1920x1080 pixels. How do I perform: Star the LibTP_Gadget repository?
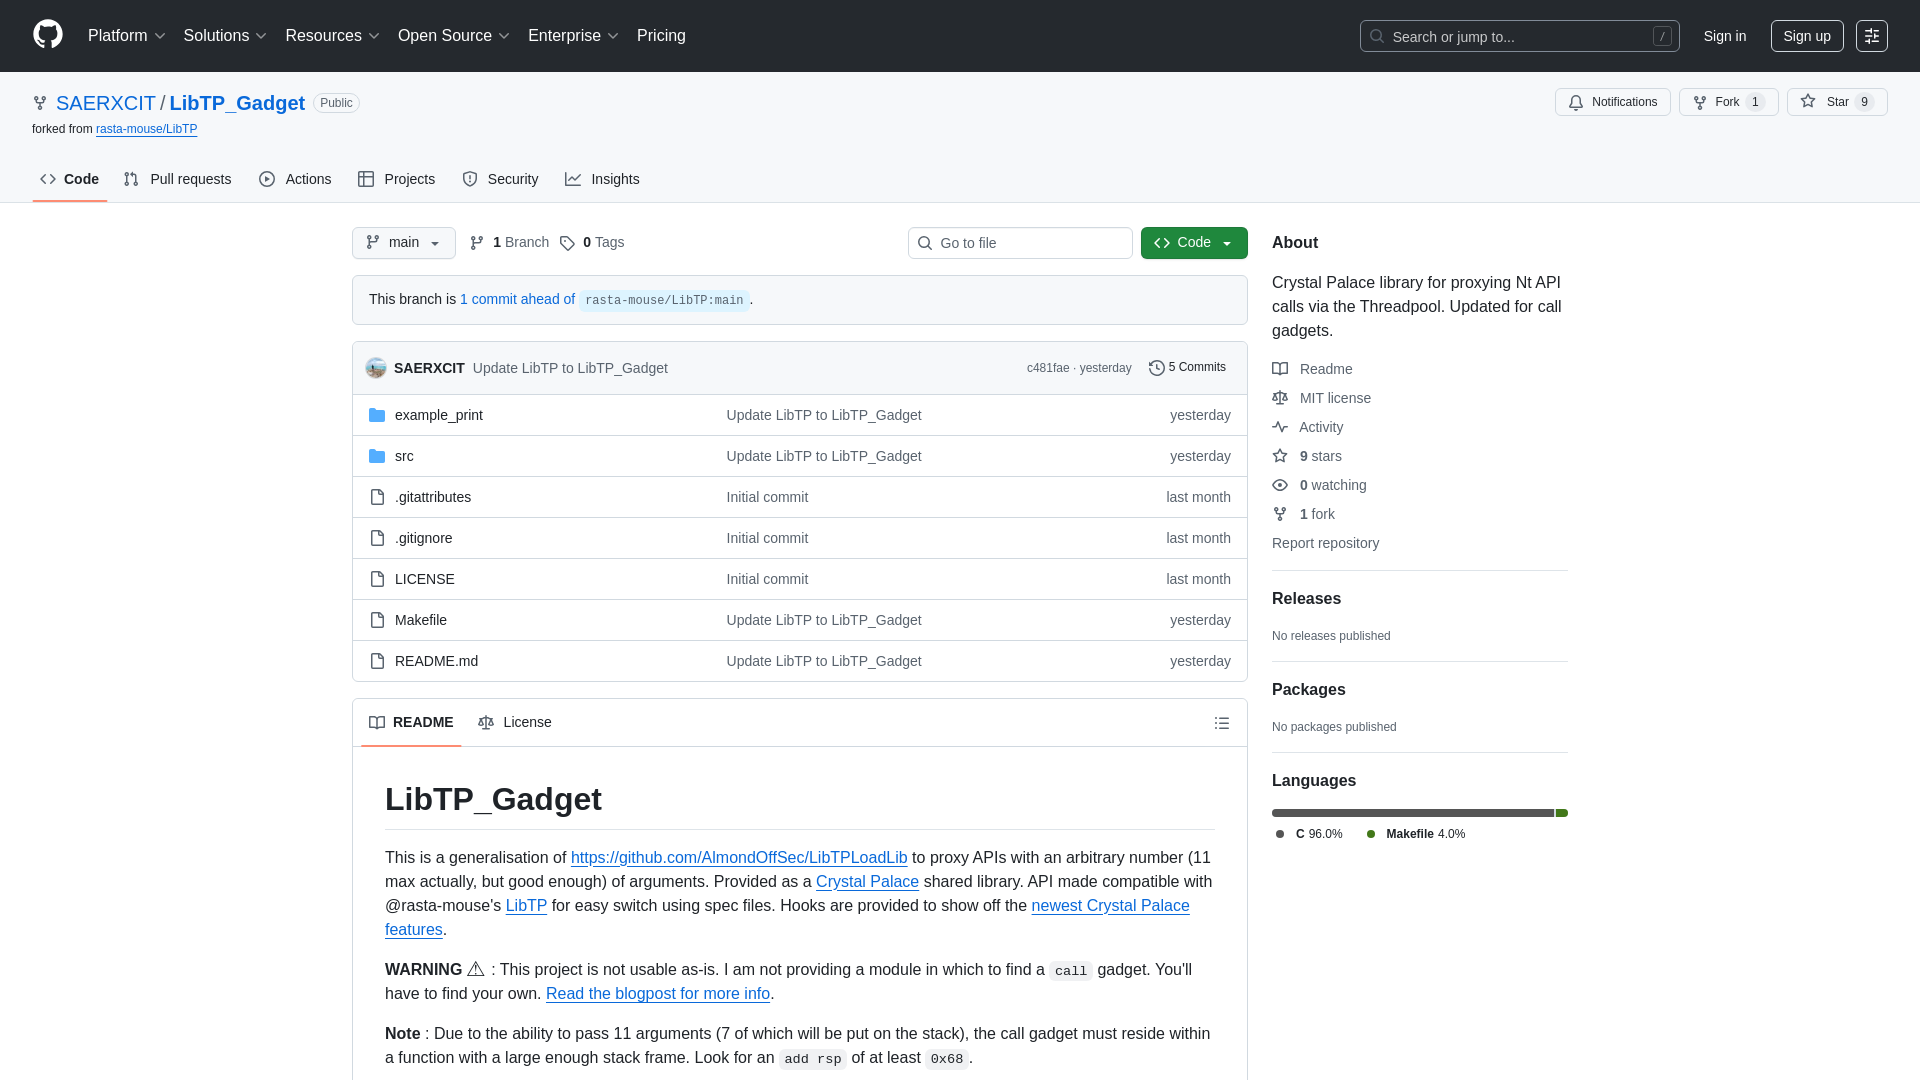coord(1837,101)
